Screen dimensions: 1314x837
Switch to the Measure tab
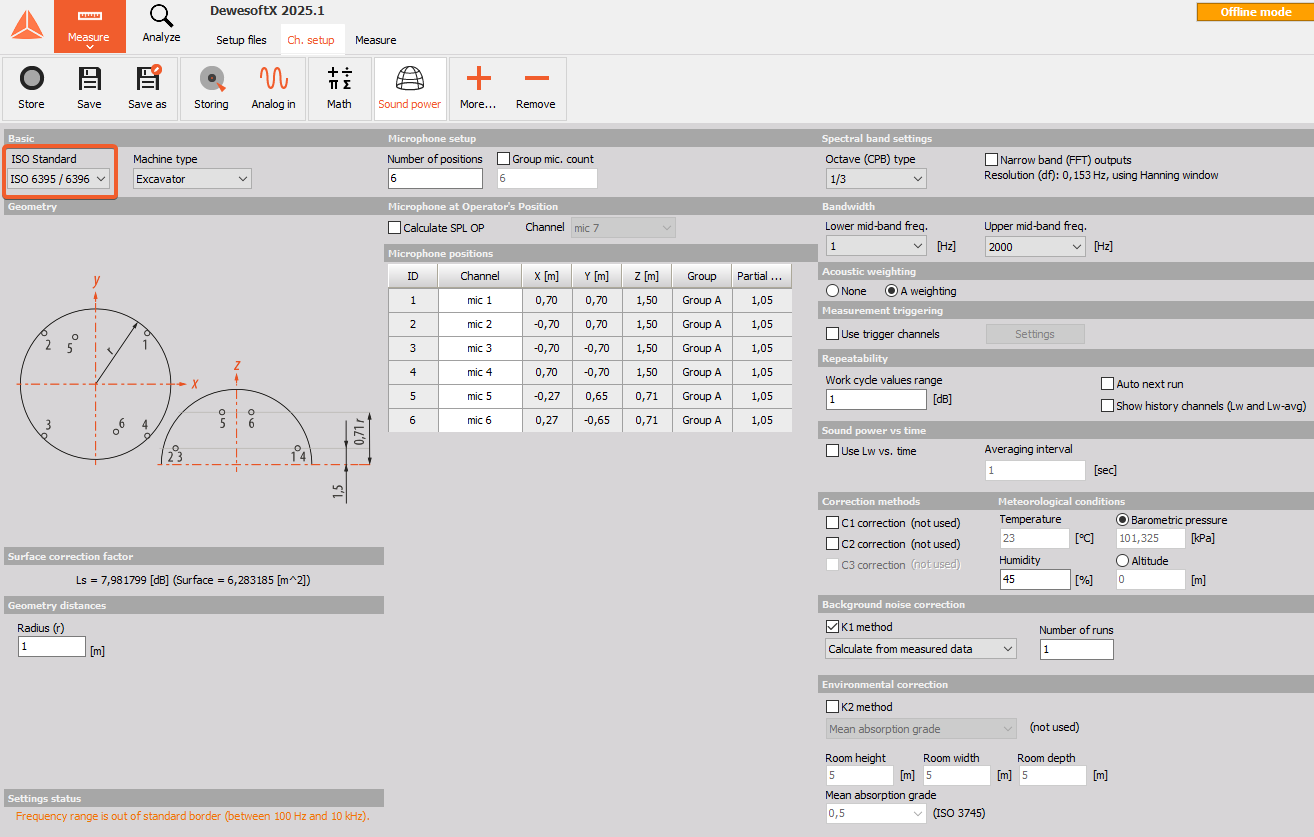point(376,40)
